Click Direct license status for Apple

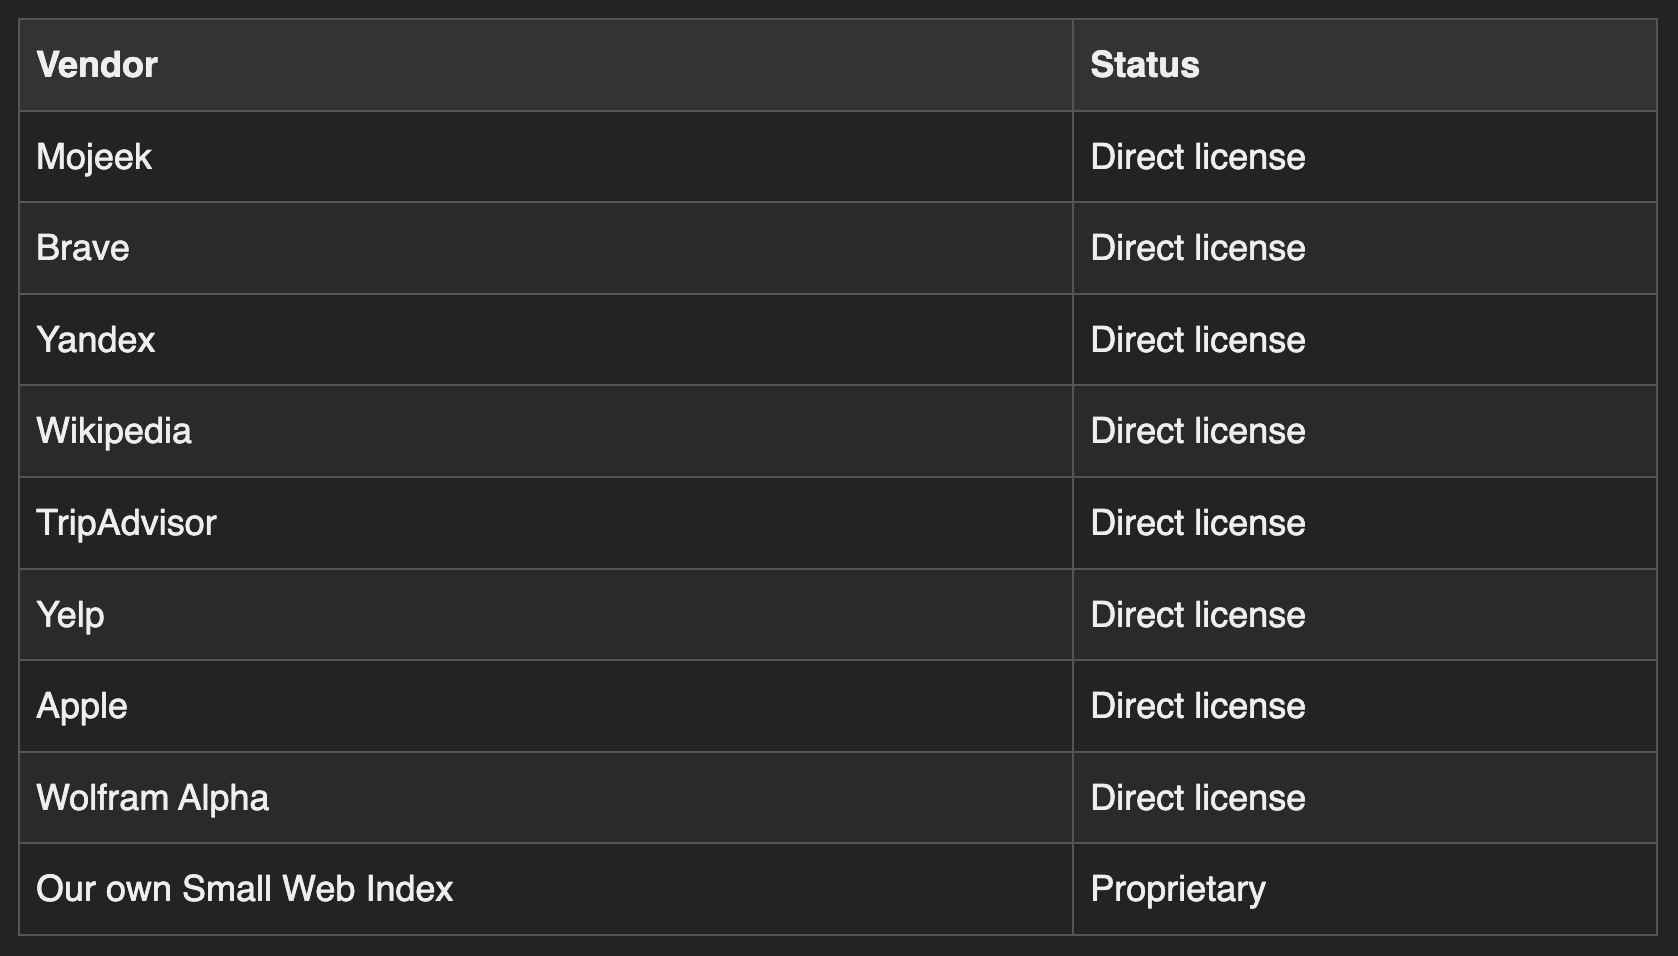pyautogui.click(x=1365, y=706)
